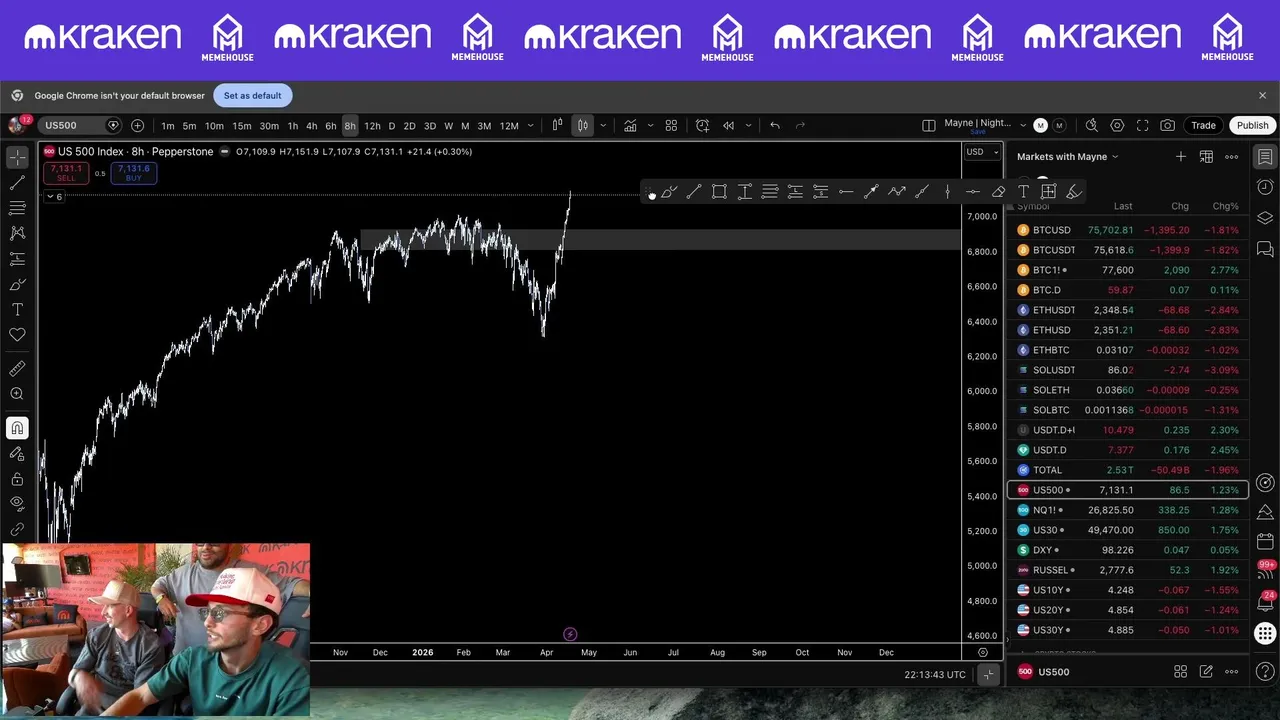Undo the last chart action
The width and height of the screenshot is (1280, 720).
click(774, 126)
